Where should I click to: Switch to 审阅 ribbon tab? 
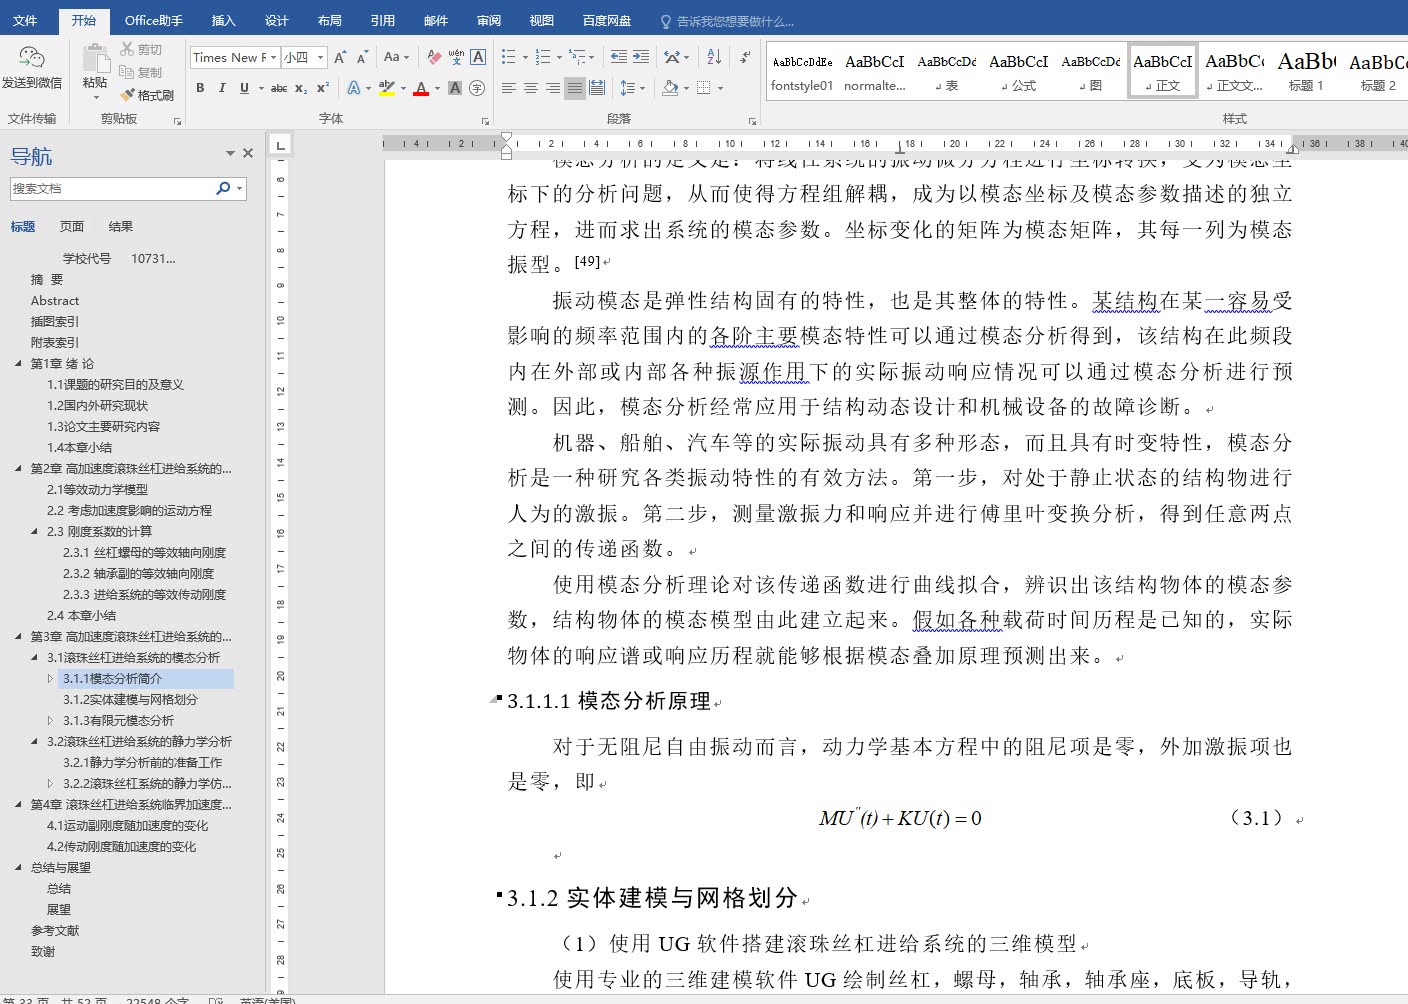(489, 20)
